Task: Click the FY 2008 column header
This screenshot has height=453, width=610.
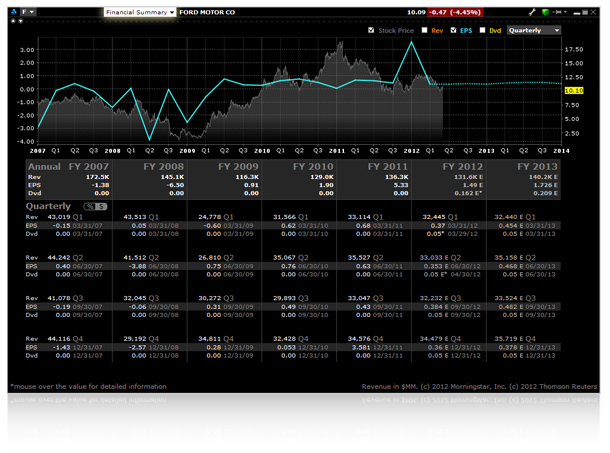Action: [x=163, y=167]
